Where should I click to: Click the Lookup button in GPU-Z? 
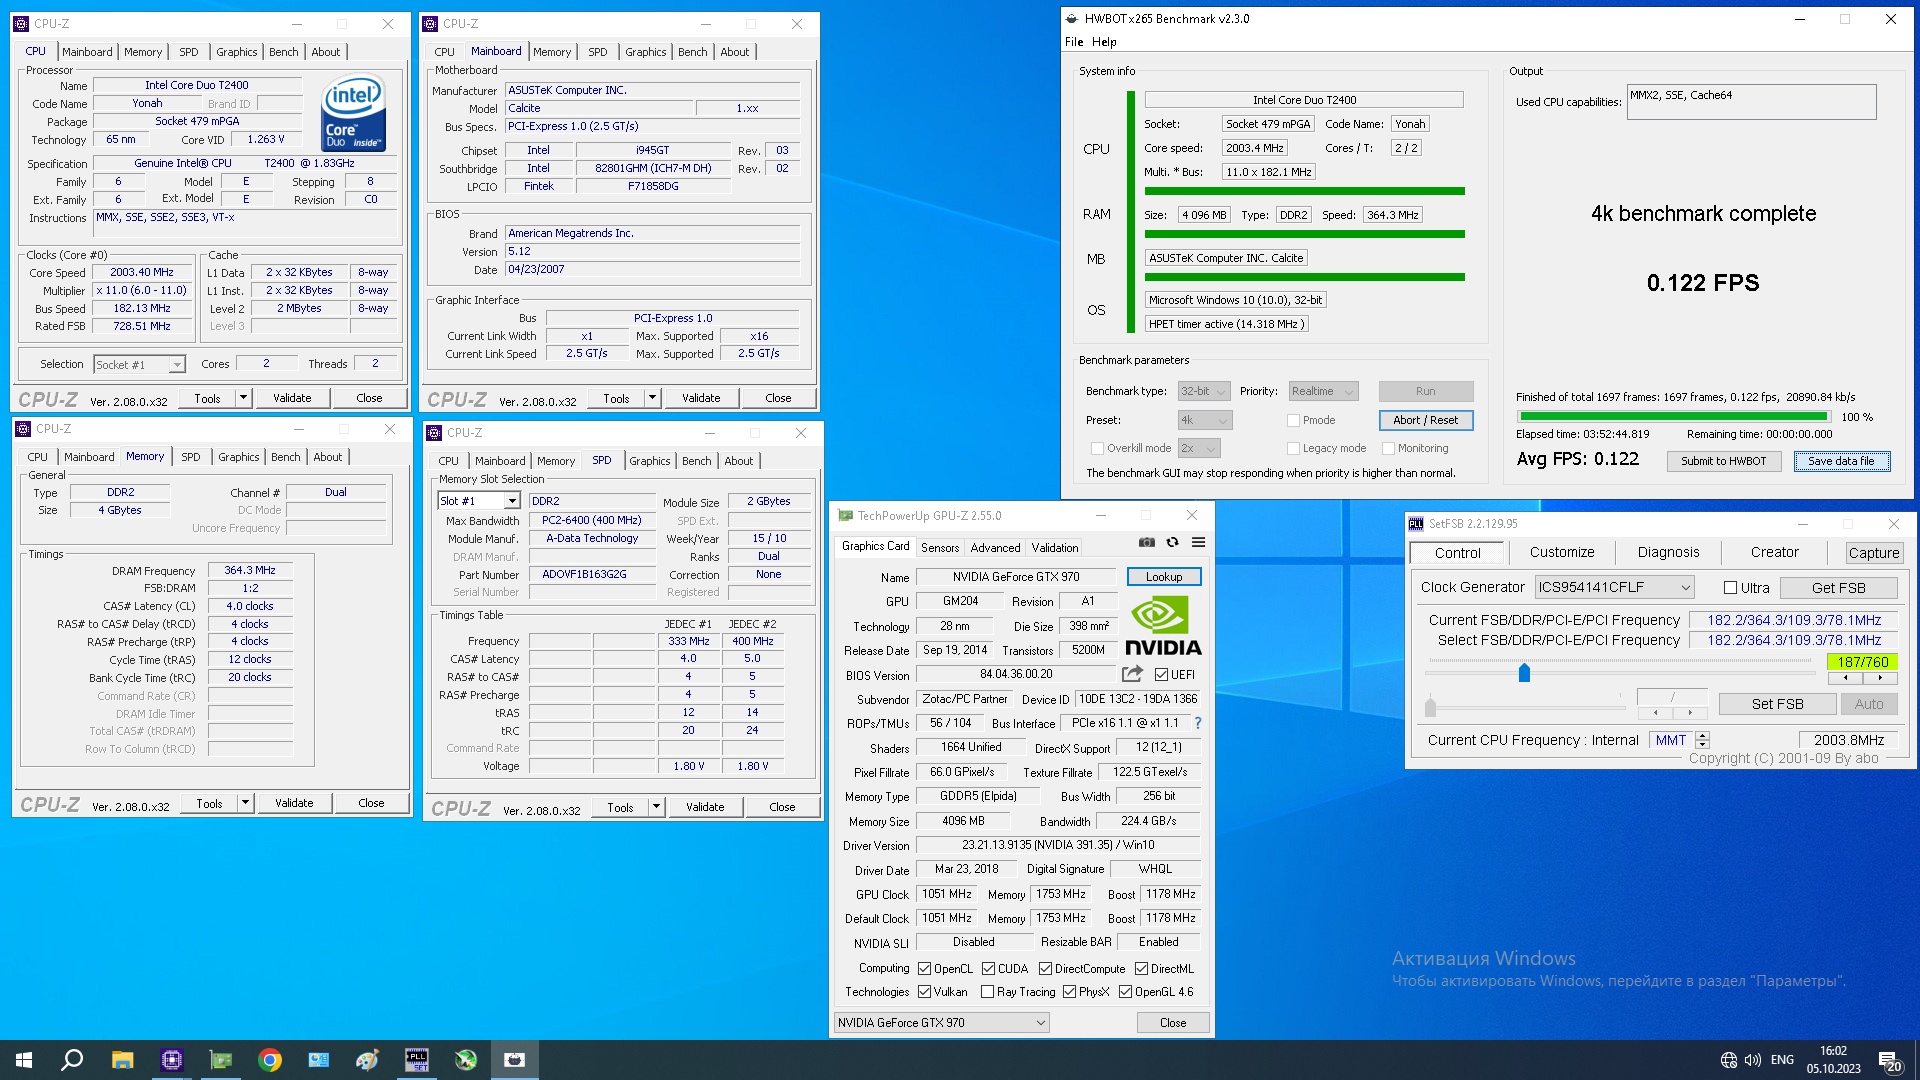pyautogui.click(x=1164, y=577)
